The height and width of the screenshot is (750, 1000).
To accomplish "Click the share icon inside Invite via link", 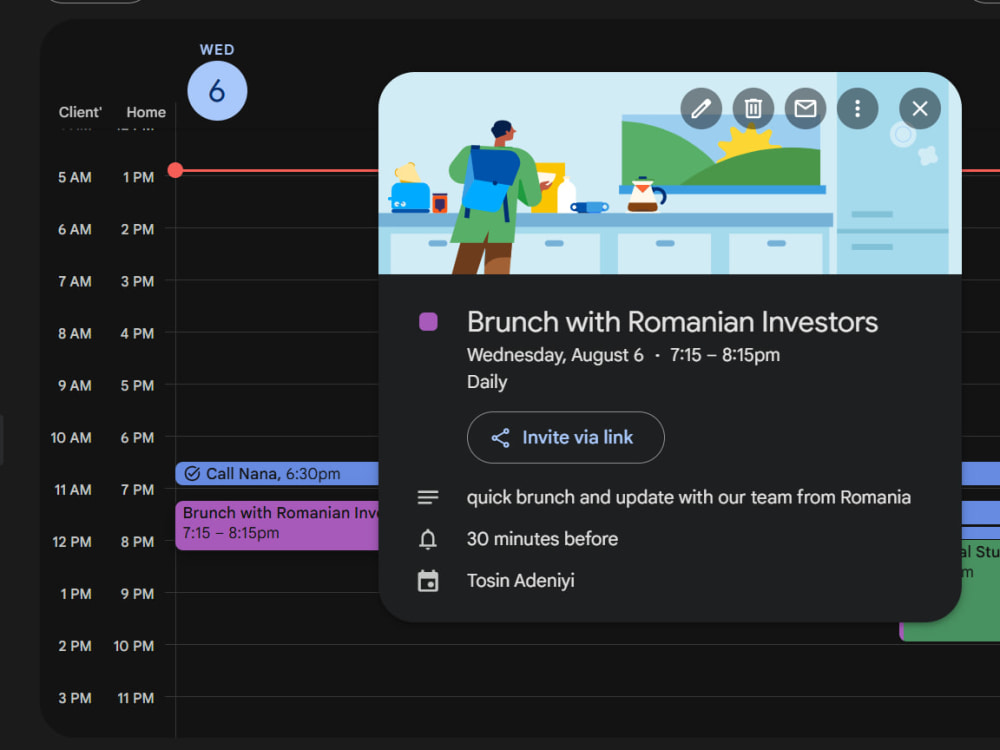I will 501,438.
